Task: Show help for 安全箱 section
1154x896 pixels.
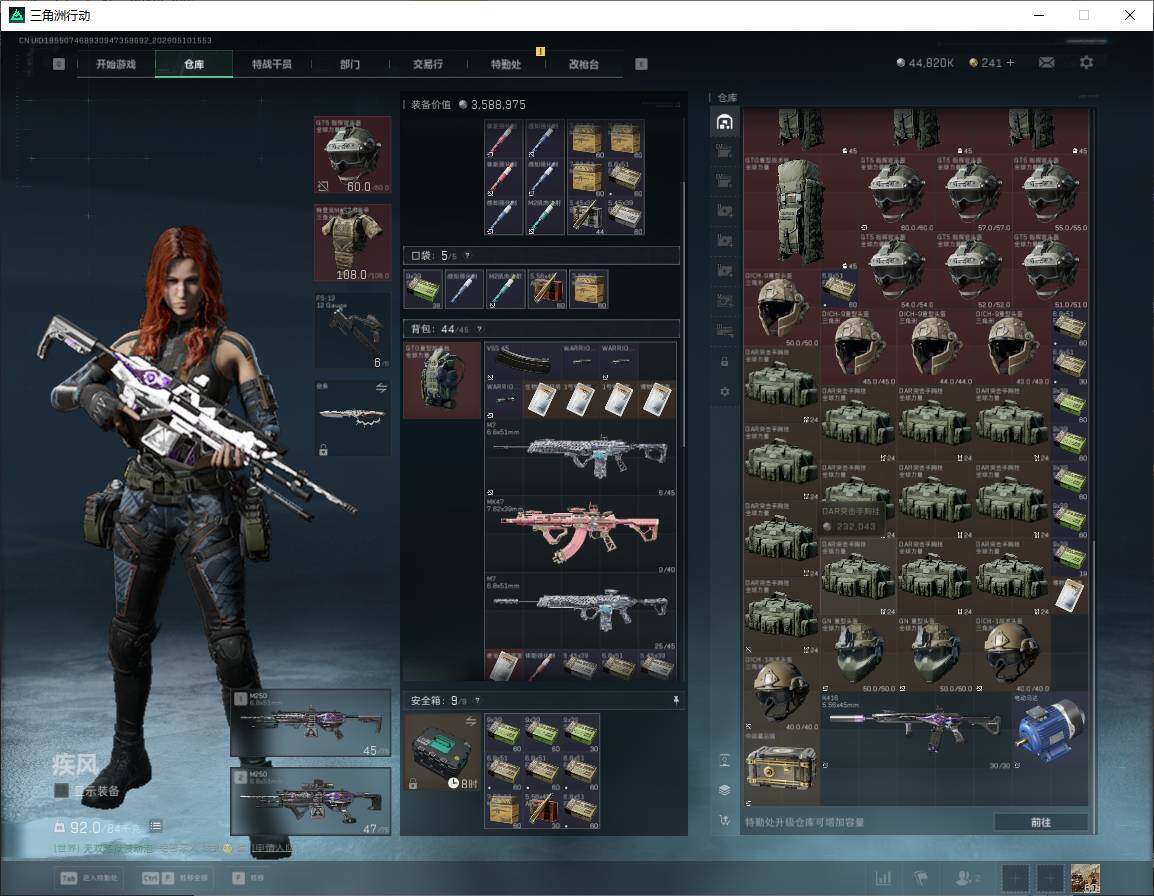Action: tap(478, 701)
